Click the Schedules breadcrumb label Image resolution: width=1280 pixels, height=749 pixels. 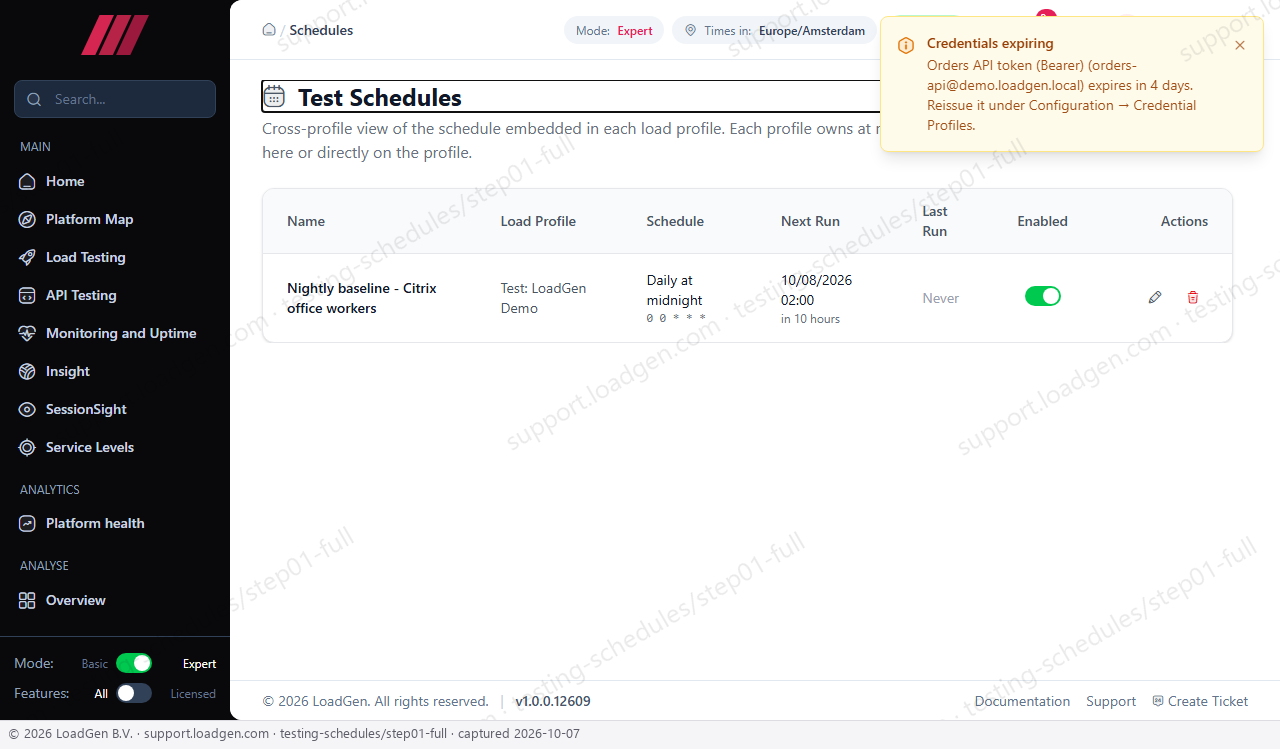[x=321, y=30]
